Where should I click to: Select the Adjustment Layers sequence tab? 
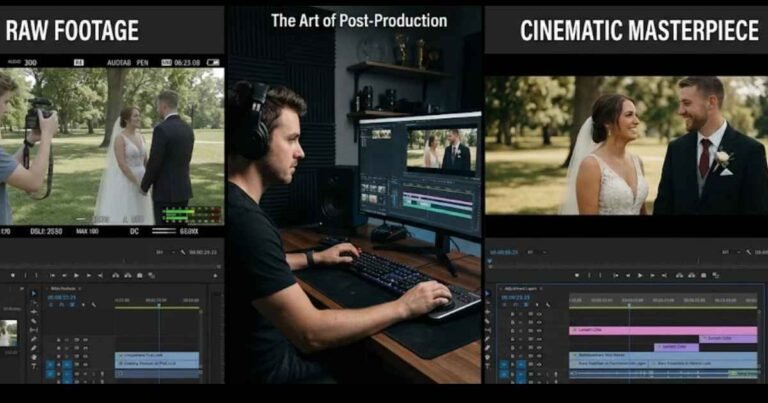tap(521, 289)
